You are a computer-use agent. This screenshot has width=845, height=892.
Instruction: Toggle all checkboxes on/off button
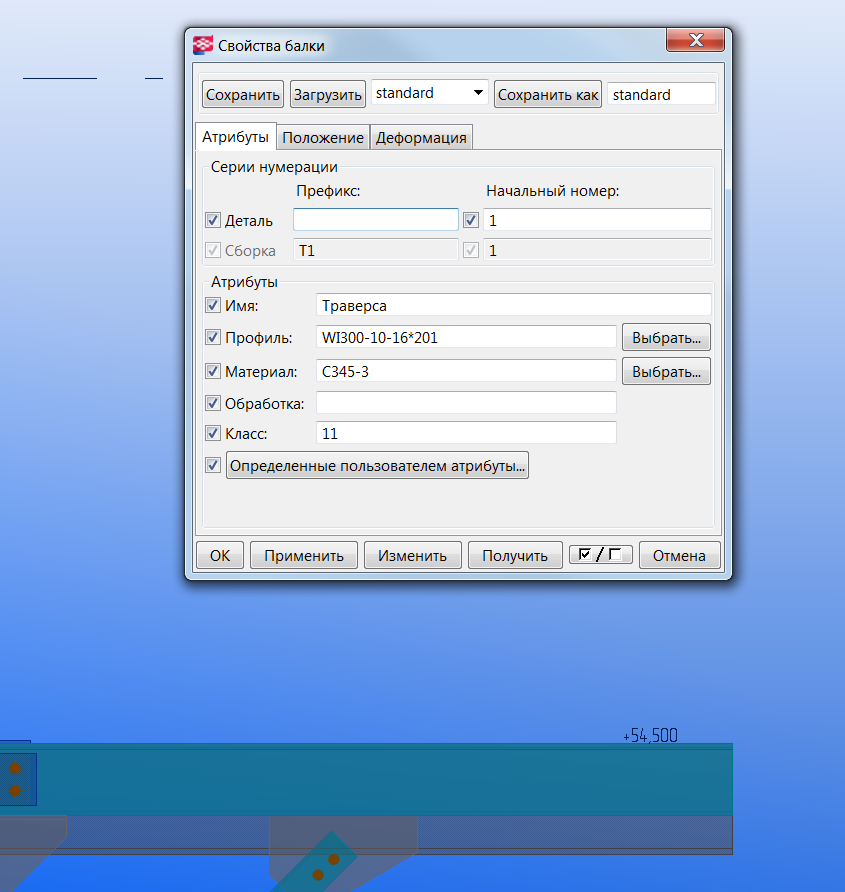(x=600, y=555)
